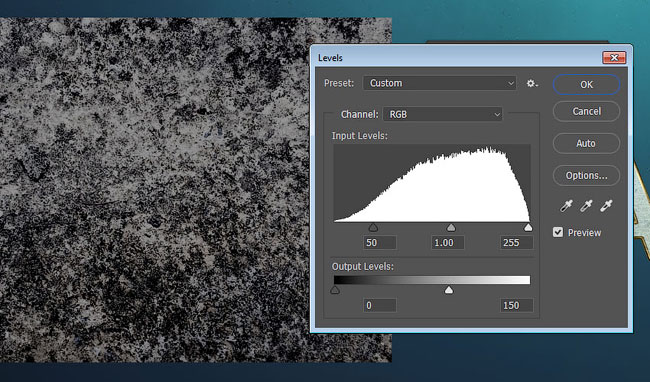Click the Cancel button
This screenshot has width=650, height=382.
point(586,111)
